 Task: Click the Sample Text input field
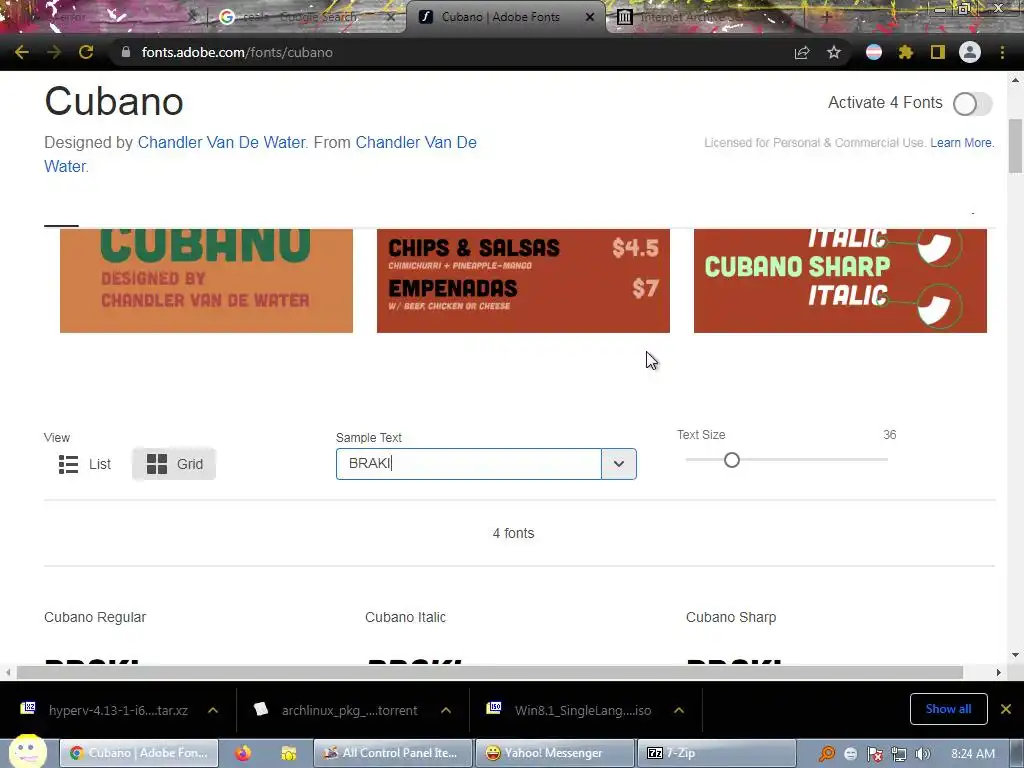click(468, 464)
